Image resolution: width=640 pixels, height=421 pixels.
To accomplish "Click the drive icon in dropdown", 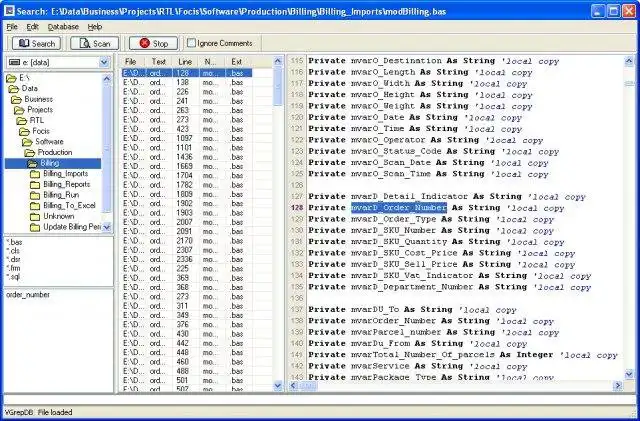I will (14, 62).
